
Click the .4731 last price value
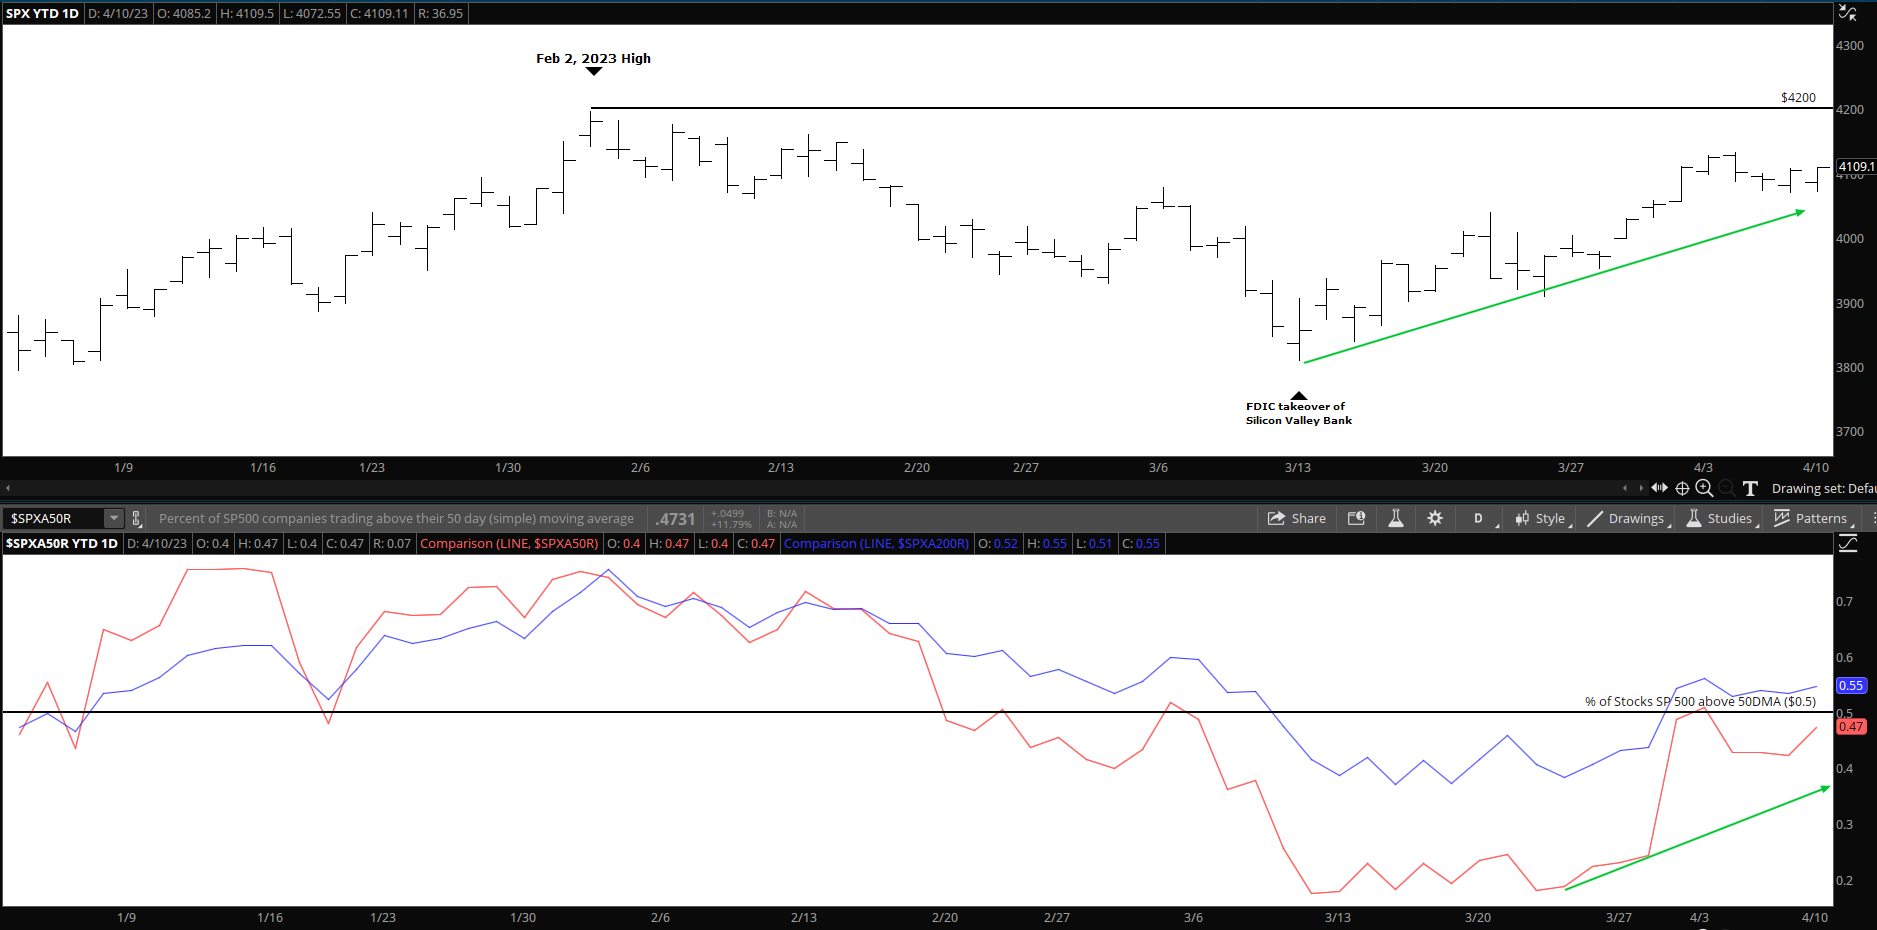(x=676, y=519)
